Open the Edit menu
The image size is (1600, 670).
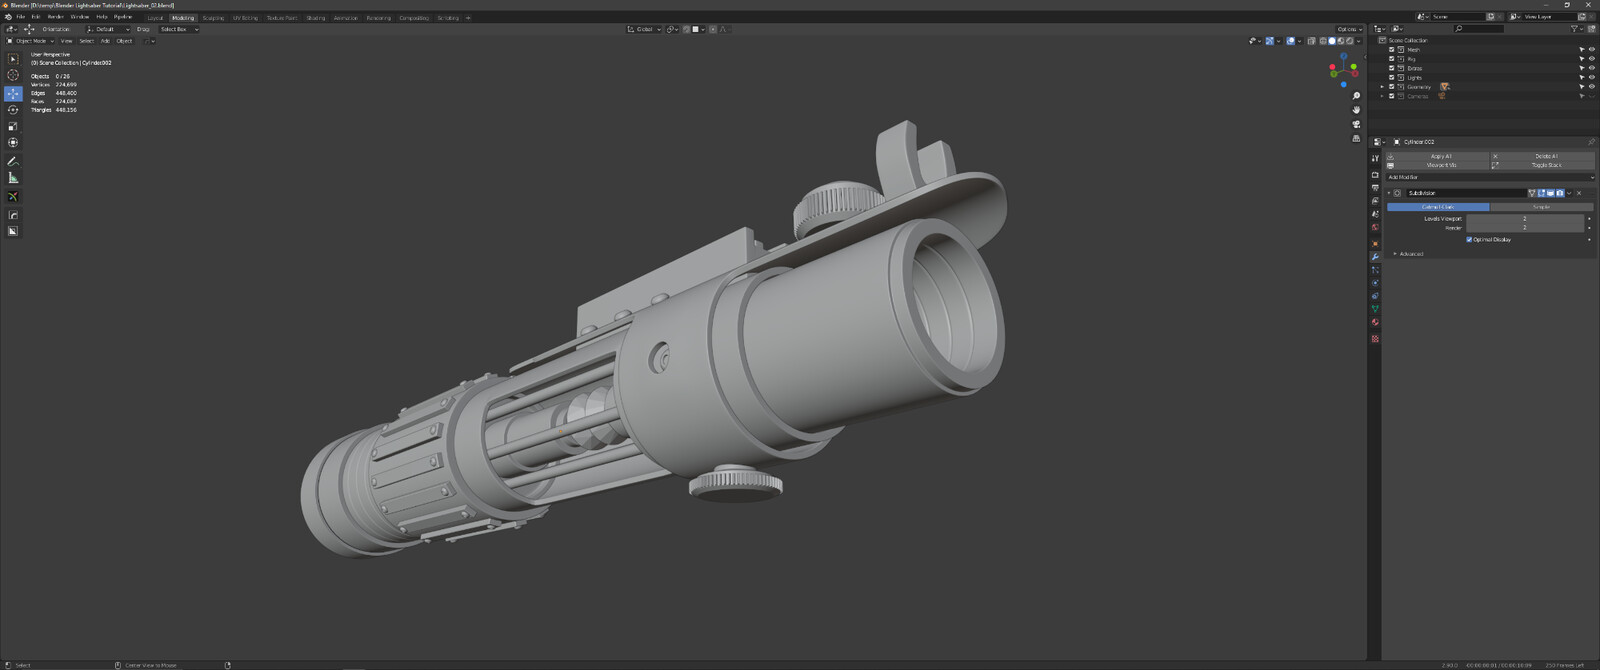click(x=36, y=17)
